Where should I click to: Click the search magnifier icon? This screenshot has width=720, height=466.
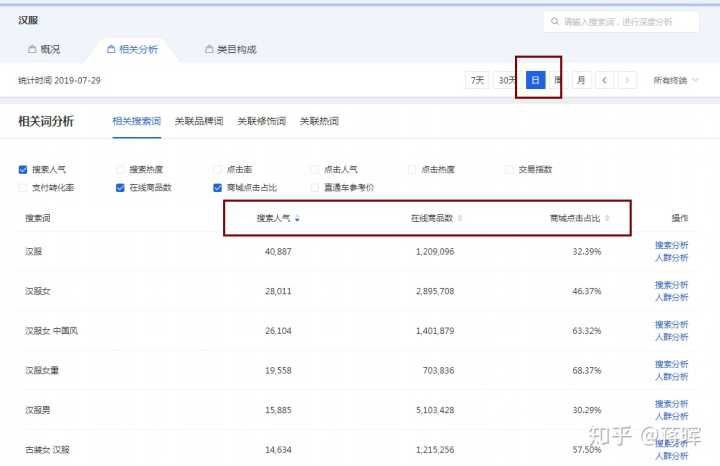(x=554, y=21)
